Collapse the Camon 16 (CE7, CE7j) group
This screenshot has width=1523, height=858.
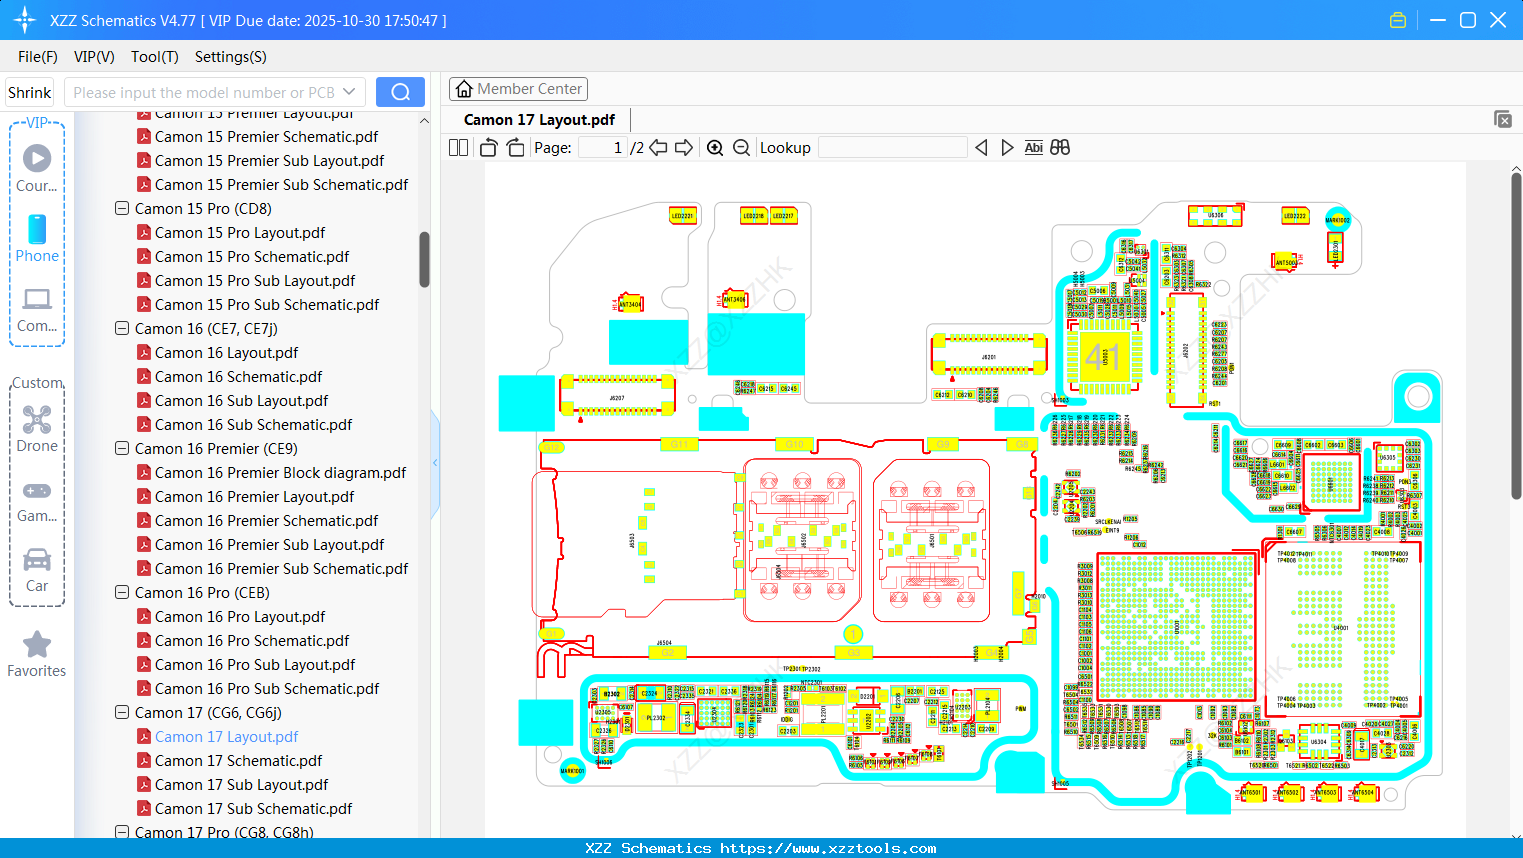click(x=122, y=329)
